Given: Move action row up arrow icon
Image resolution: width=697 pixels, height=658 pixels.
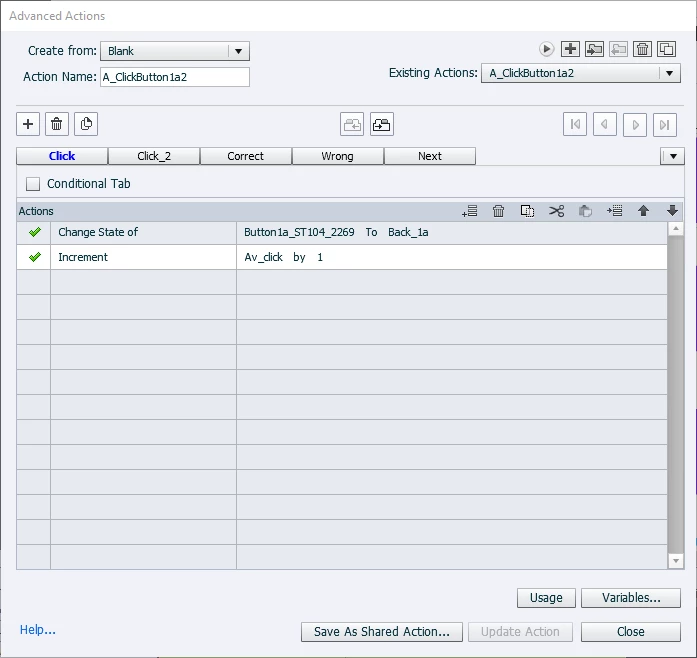Looking at the screenshot, I should tap(643, 211).
